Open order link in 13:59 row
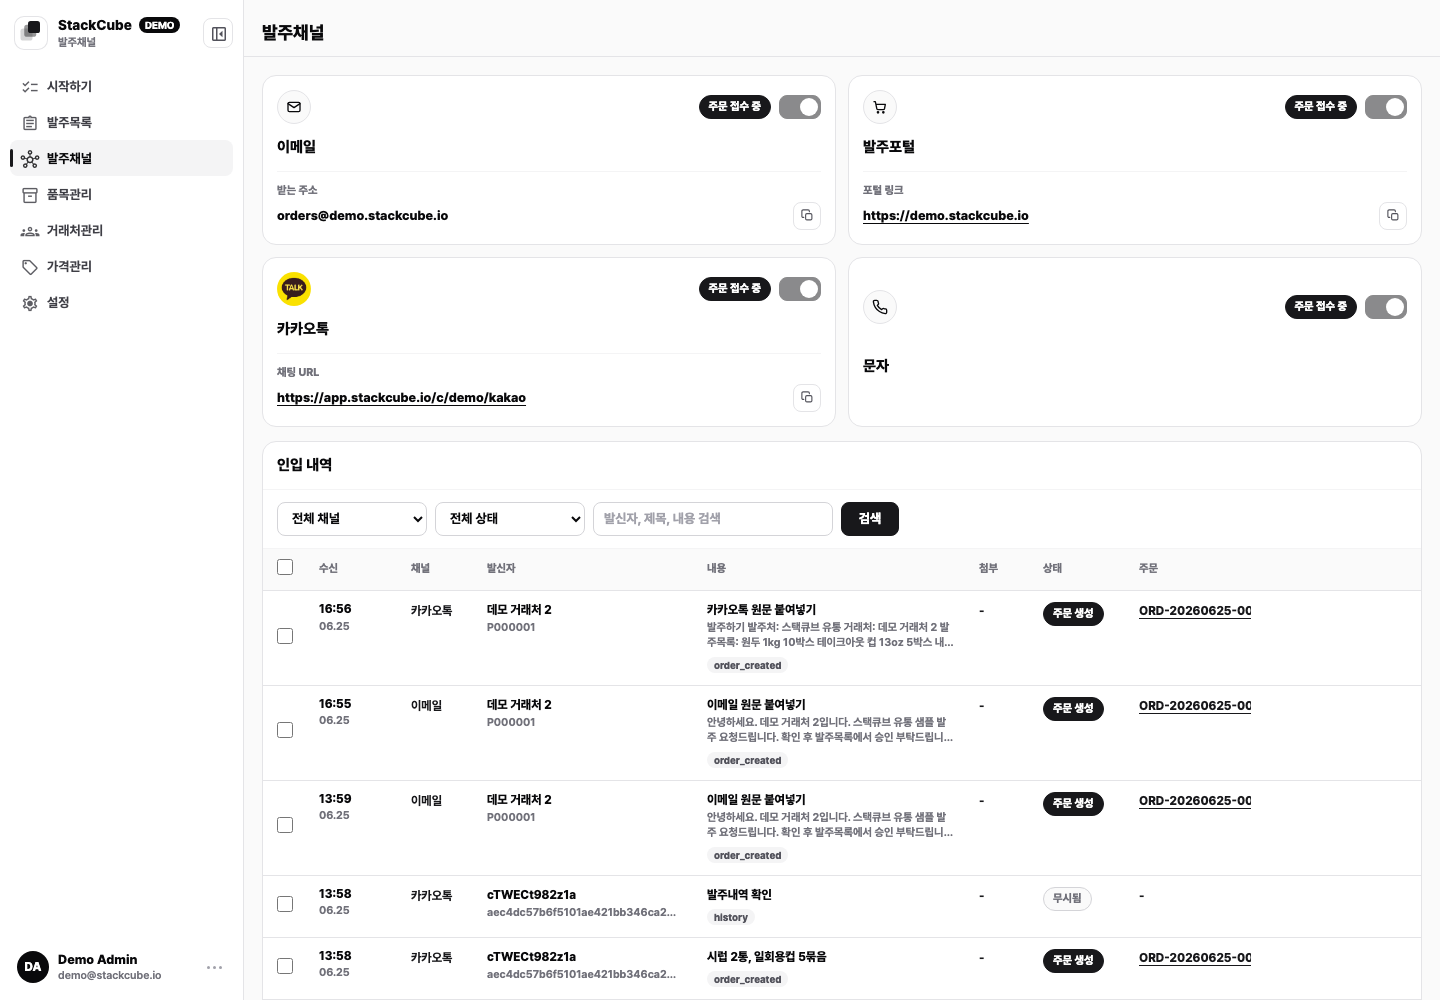1440x1000 pixels. 1195,801
